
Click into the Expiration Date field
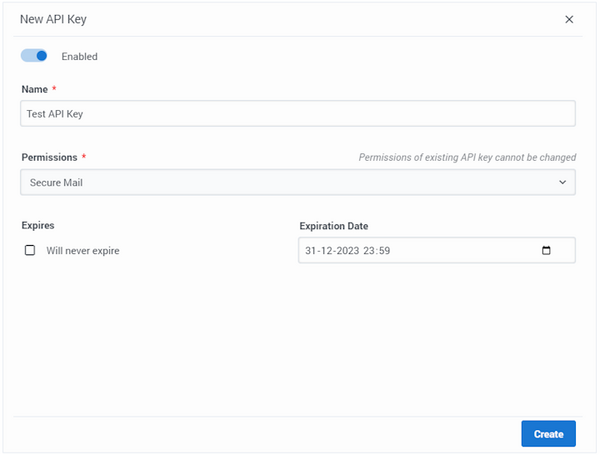pyautogui.click(x=437, y=250)
